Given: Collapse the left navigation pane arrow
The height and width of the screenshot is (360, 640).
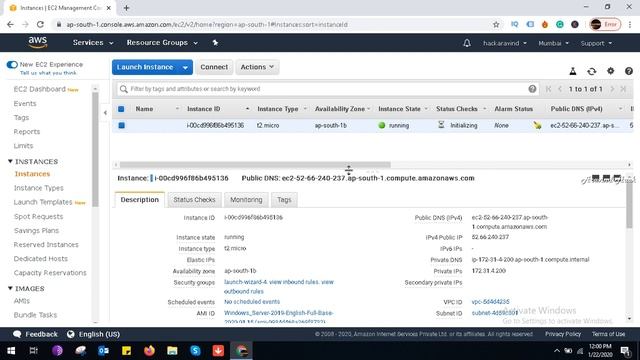Looking at the screenshot, I should [x=105, y=113].
